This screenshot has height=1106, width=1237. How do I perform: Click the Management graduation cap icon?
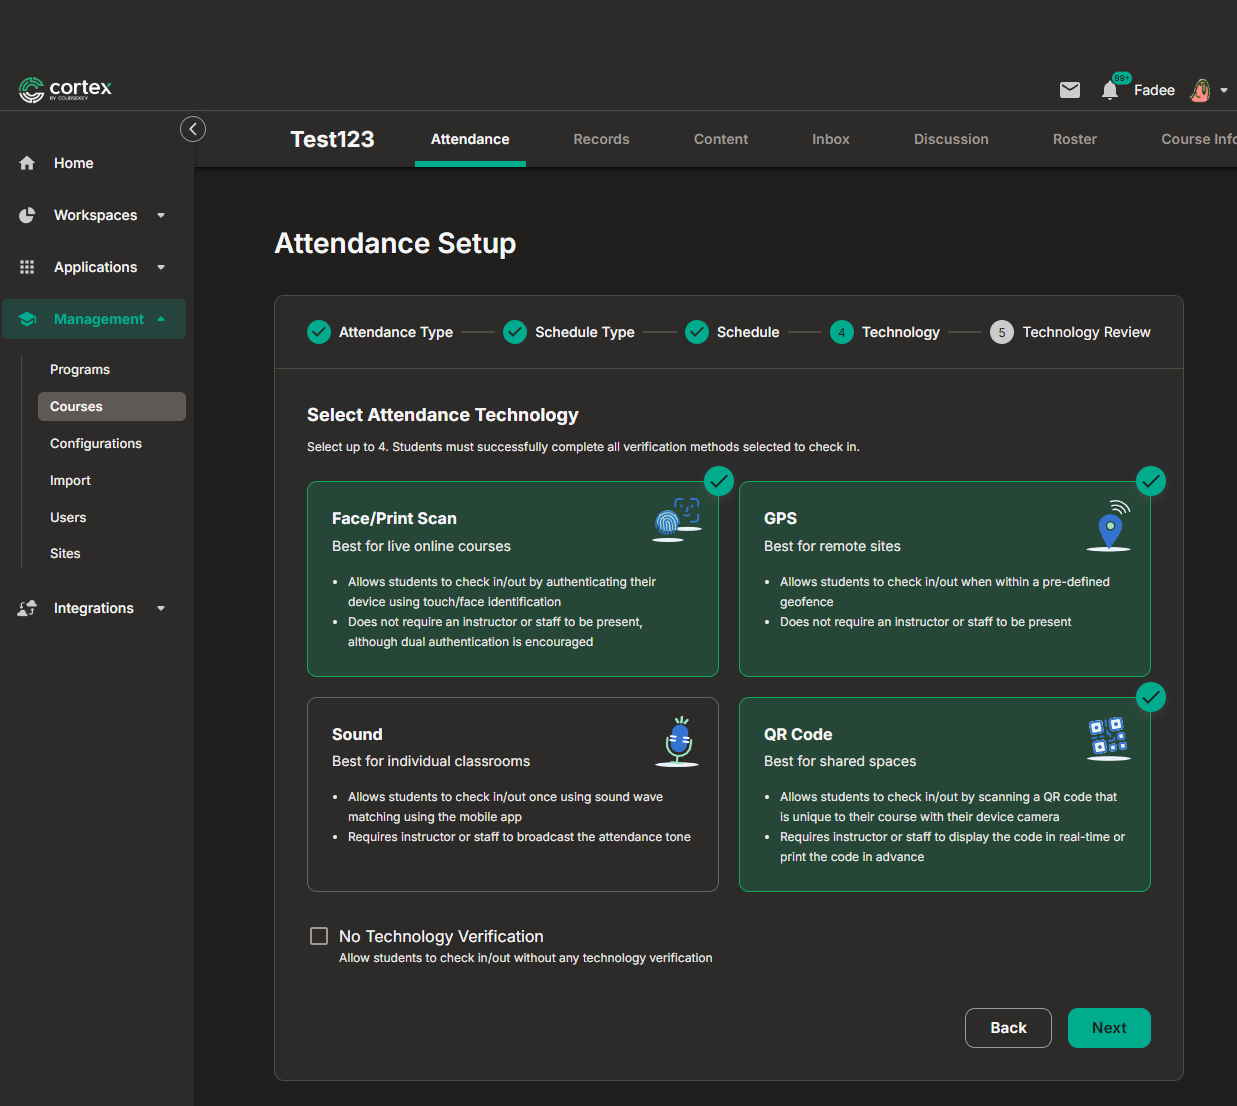tap(27, 319)
